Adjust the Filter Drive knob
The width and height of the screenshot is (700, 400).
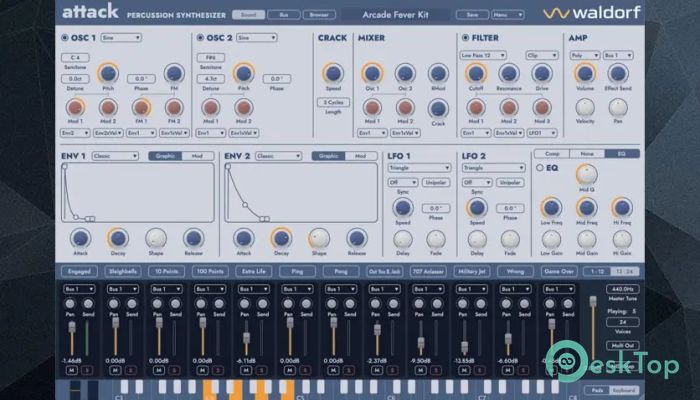pyautogui.click(x=542, y=73)
